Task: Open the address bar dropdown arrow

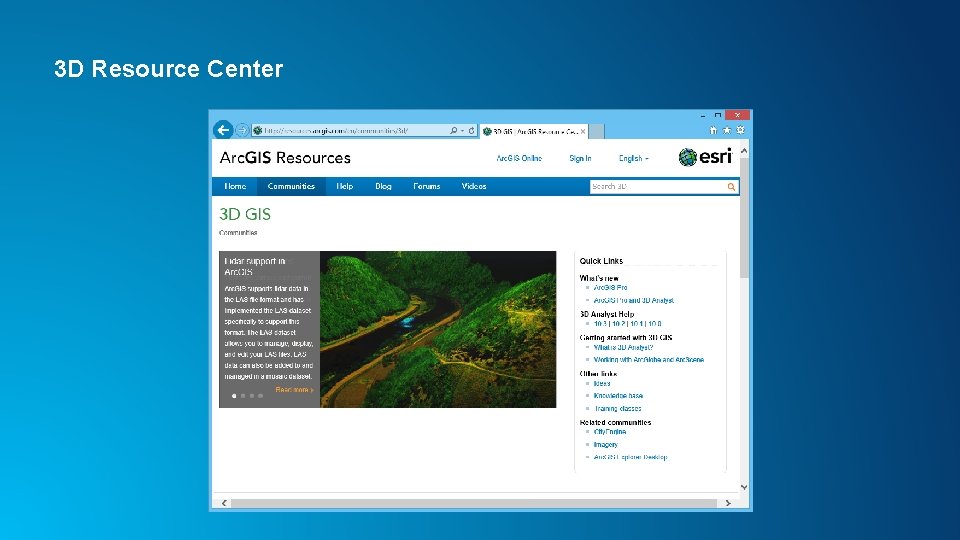Action: [462, 130]
